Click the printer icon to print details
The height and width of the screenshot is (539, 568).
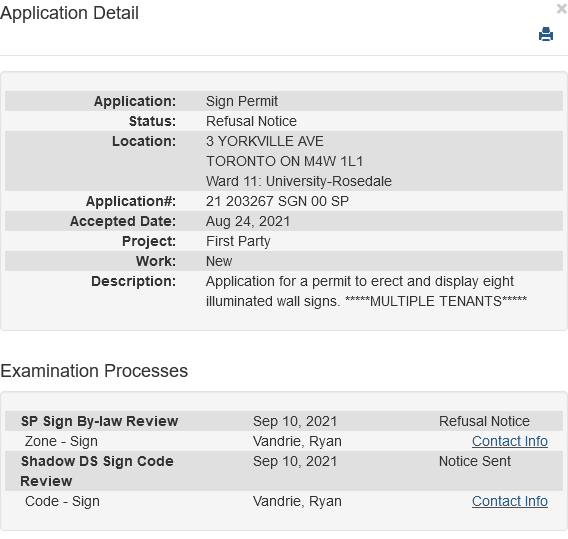pos(546,34)
